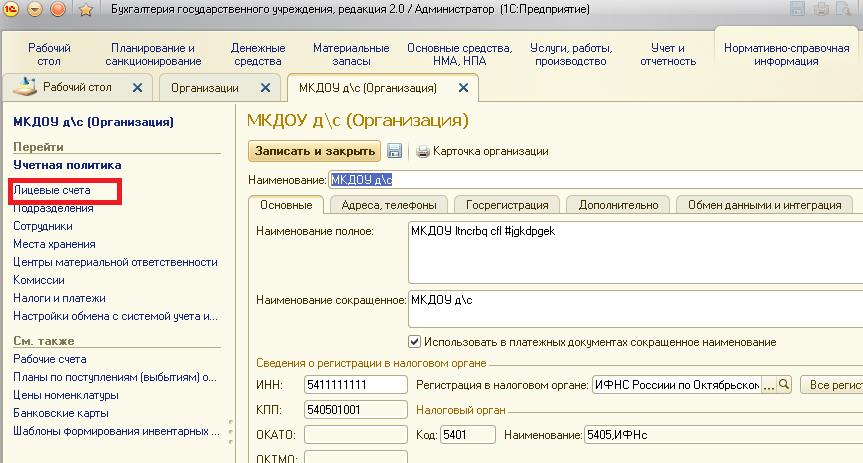Open Цены номенклатуры link
Viewport: 863px width, 463px height.
(65, 395)
